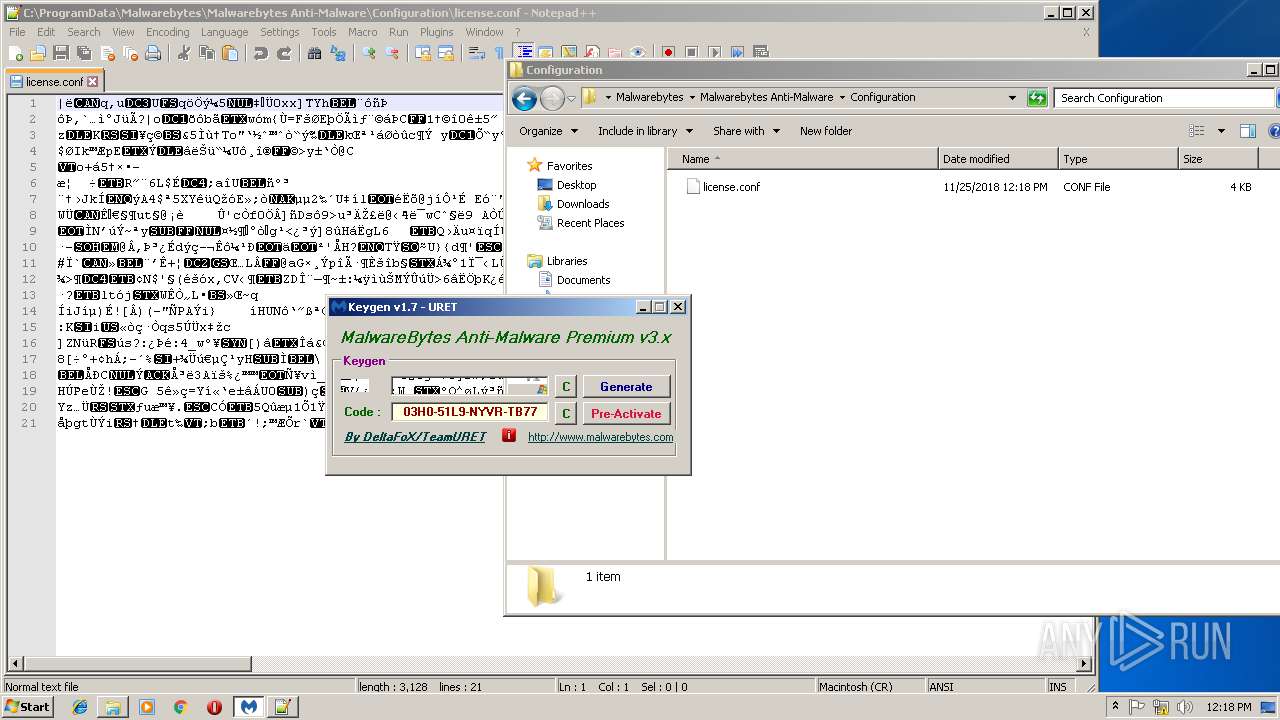The width and height of the screenshot is (1280, 720).
Task: Open the Settings menu in Notepad++
Action: pos(280,32)
